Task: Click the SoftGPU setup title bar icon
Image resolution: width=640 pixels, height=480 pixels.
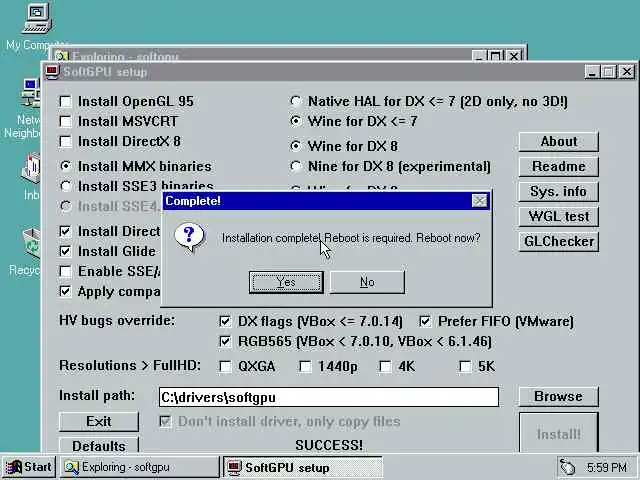Action: point(52,72)
